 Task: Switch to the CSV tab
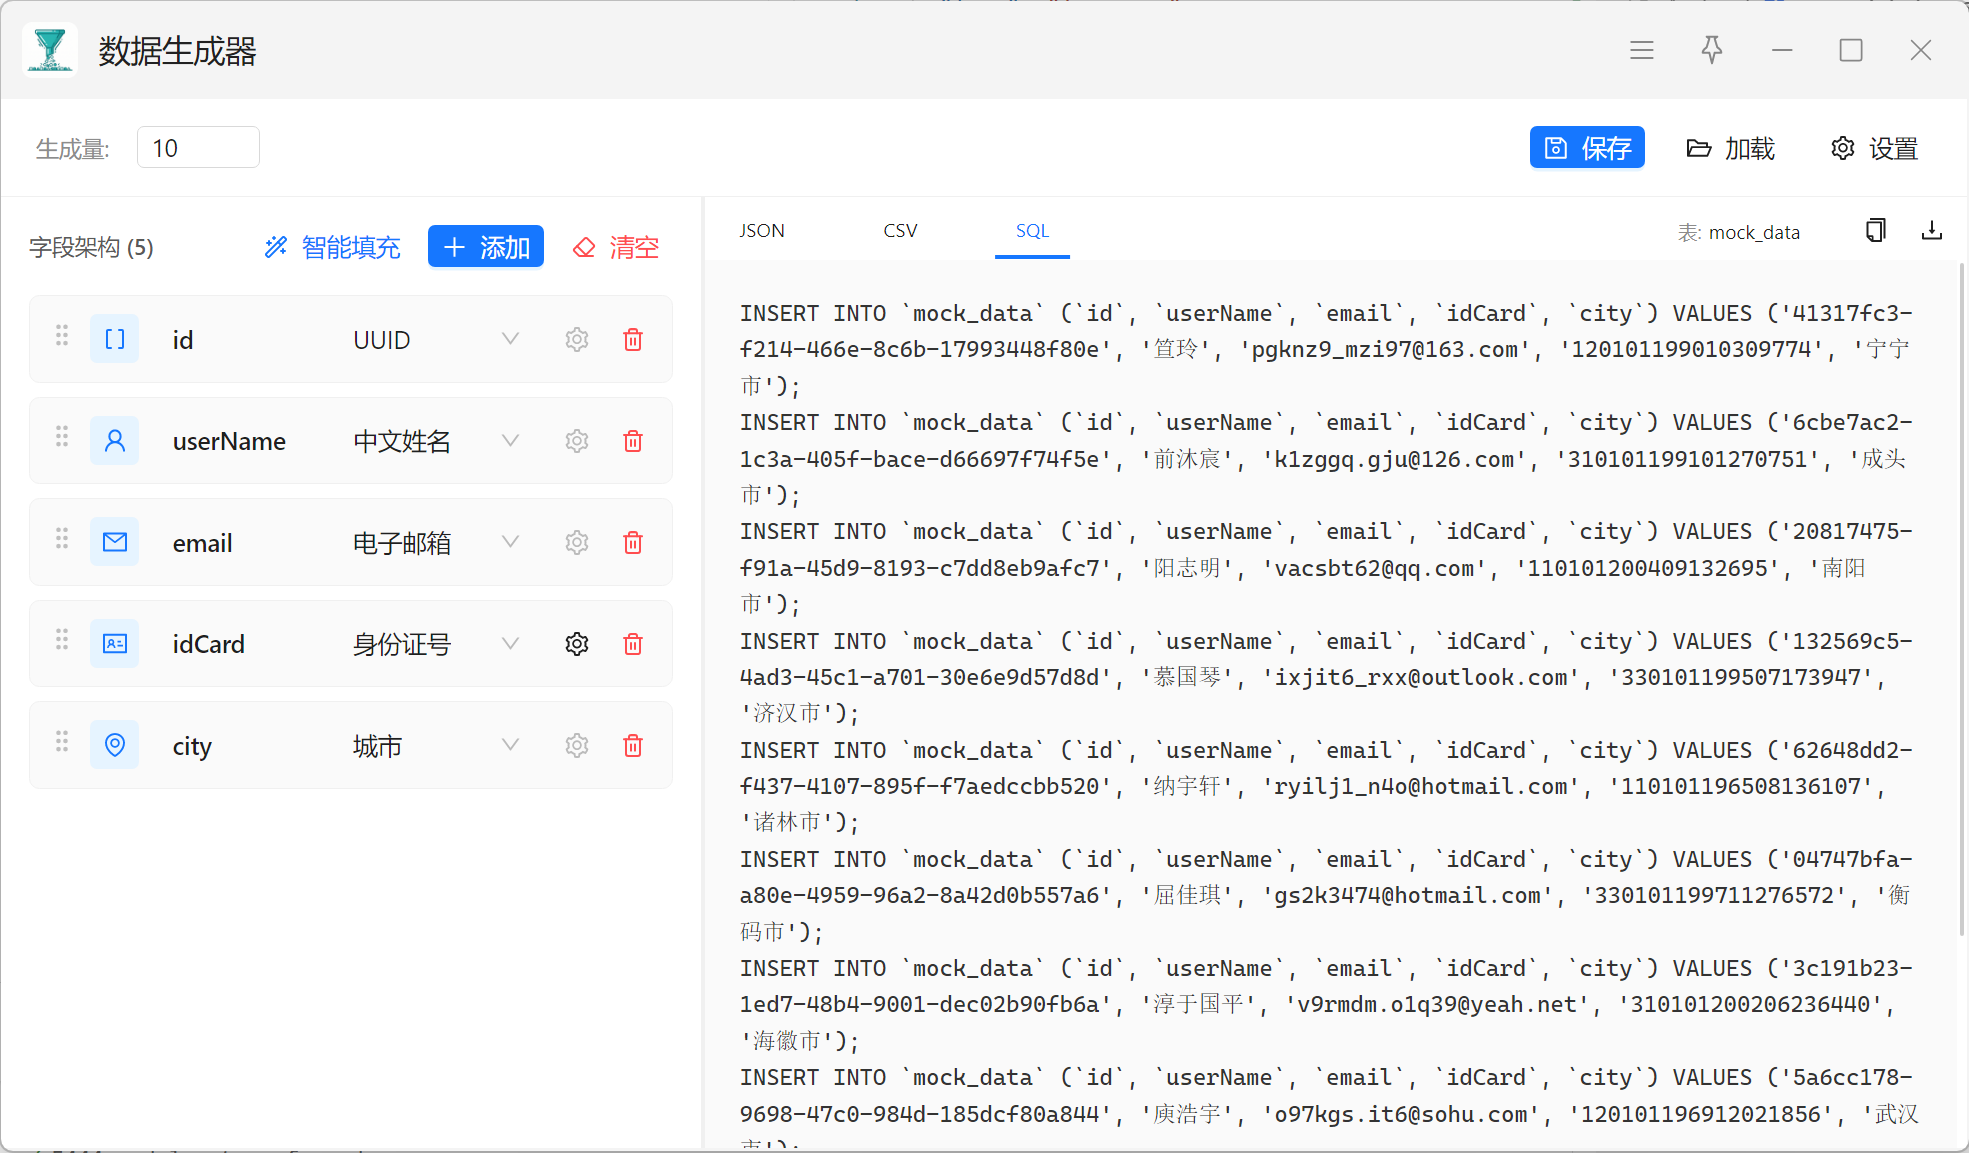(900, 231)
